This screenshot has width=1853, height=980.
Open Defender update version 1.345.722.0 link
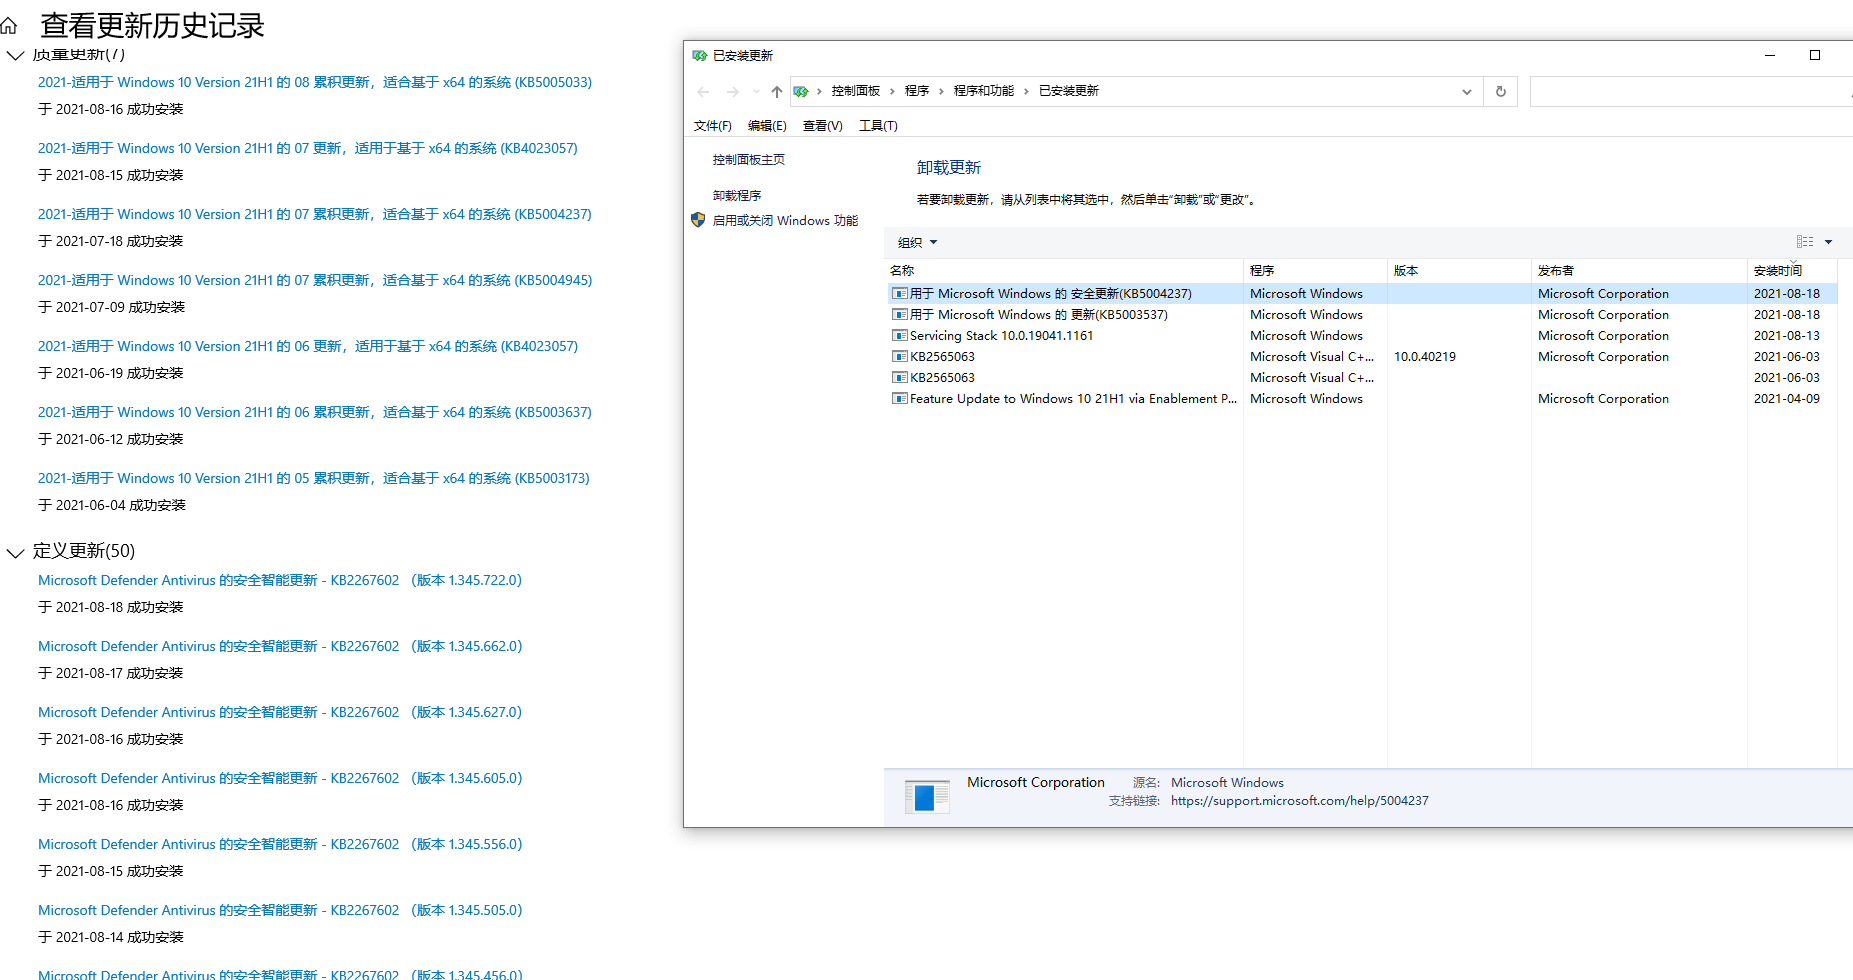click(280, 580)
